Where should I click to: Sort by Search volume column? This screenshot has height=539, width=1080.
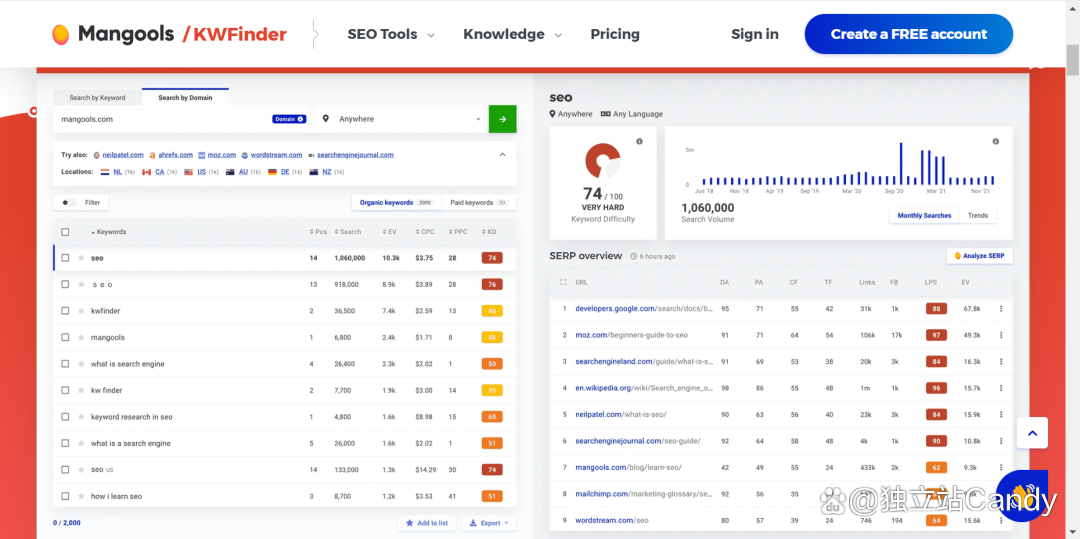(x=348, y=232)
